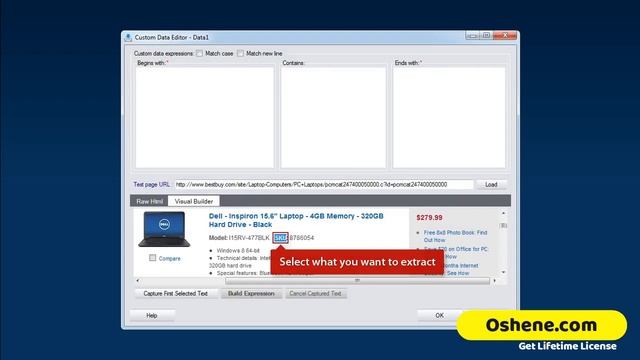The height and width of the screenshot is (360, 640).
Task: Switch to the Raw Html tab
Action: (x=149, y=201)
